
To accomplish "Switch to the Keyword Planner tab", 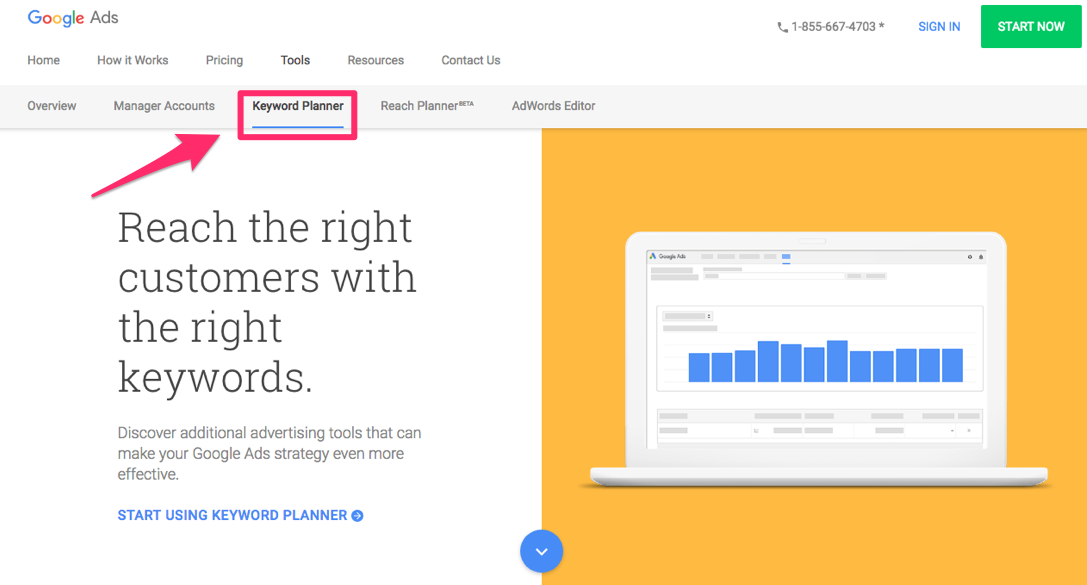I will click(297, 106).
